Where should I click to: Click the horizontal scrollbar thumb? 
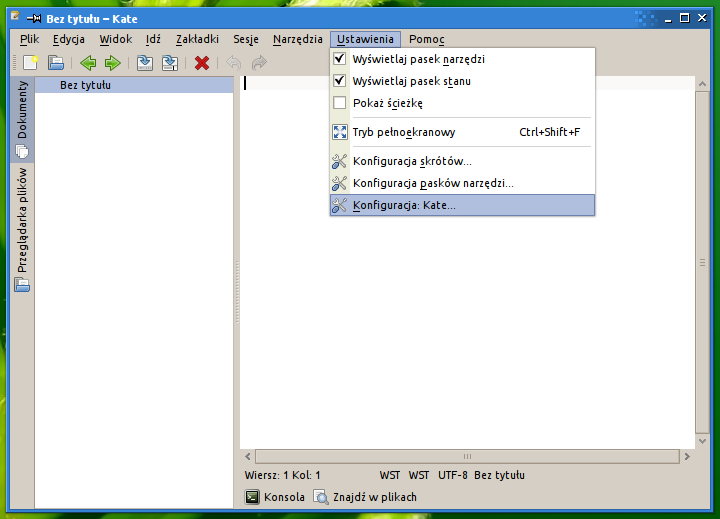tap(467, 457)
